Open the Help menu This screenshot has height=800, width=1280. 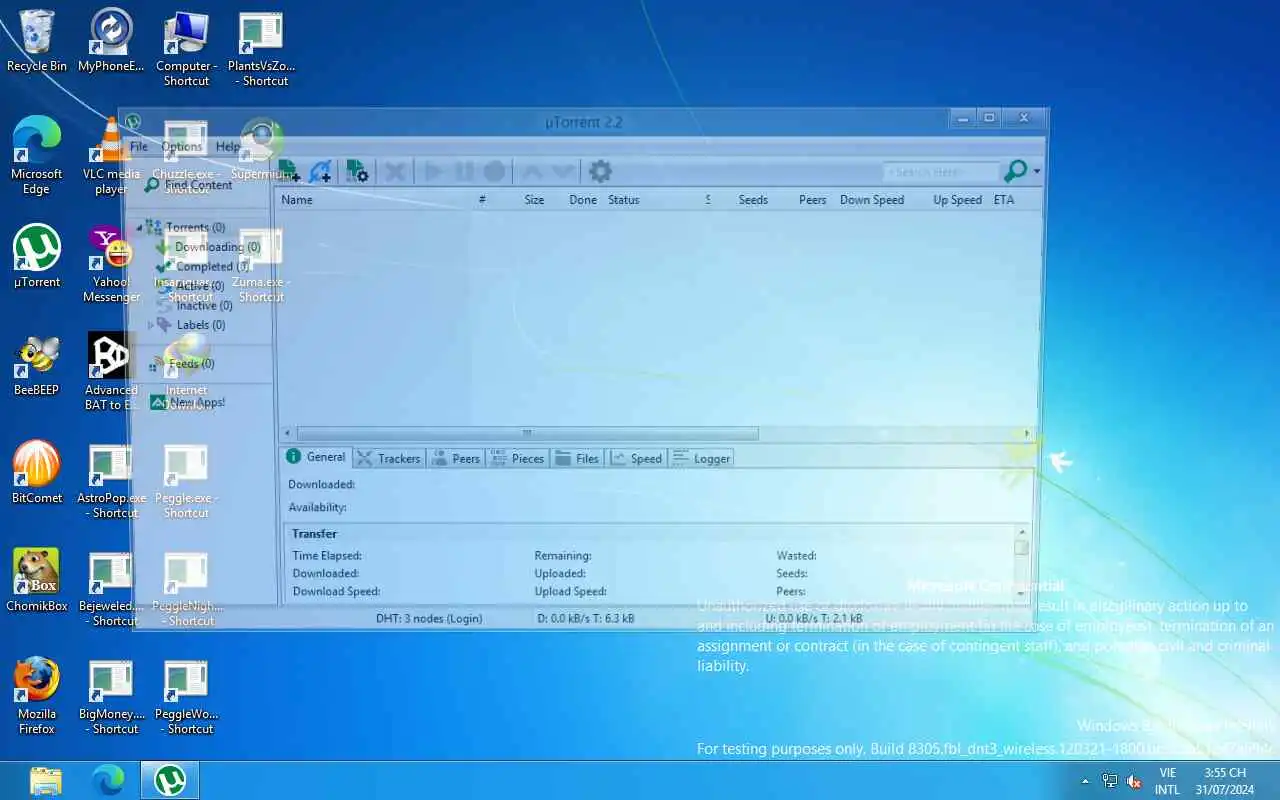pos(228,146)
